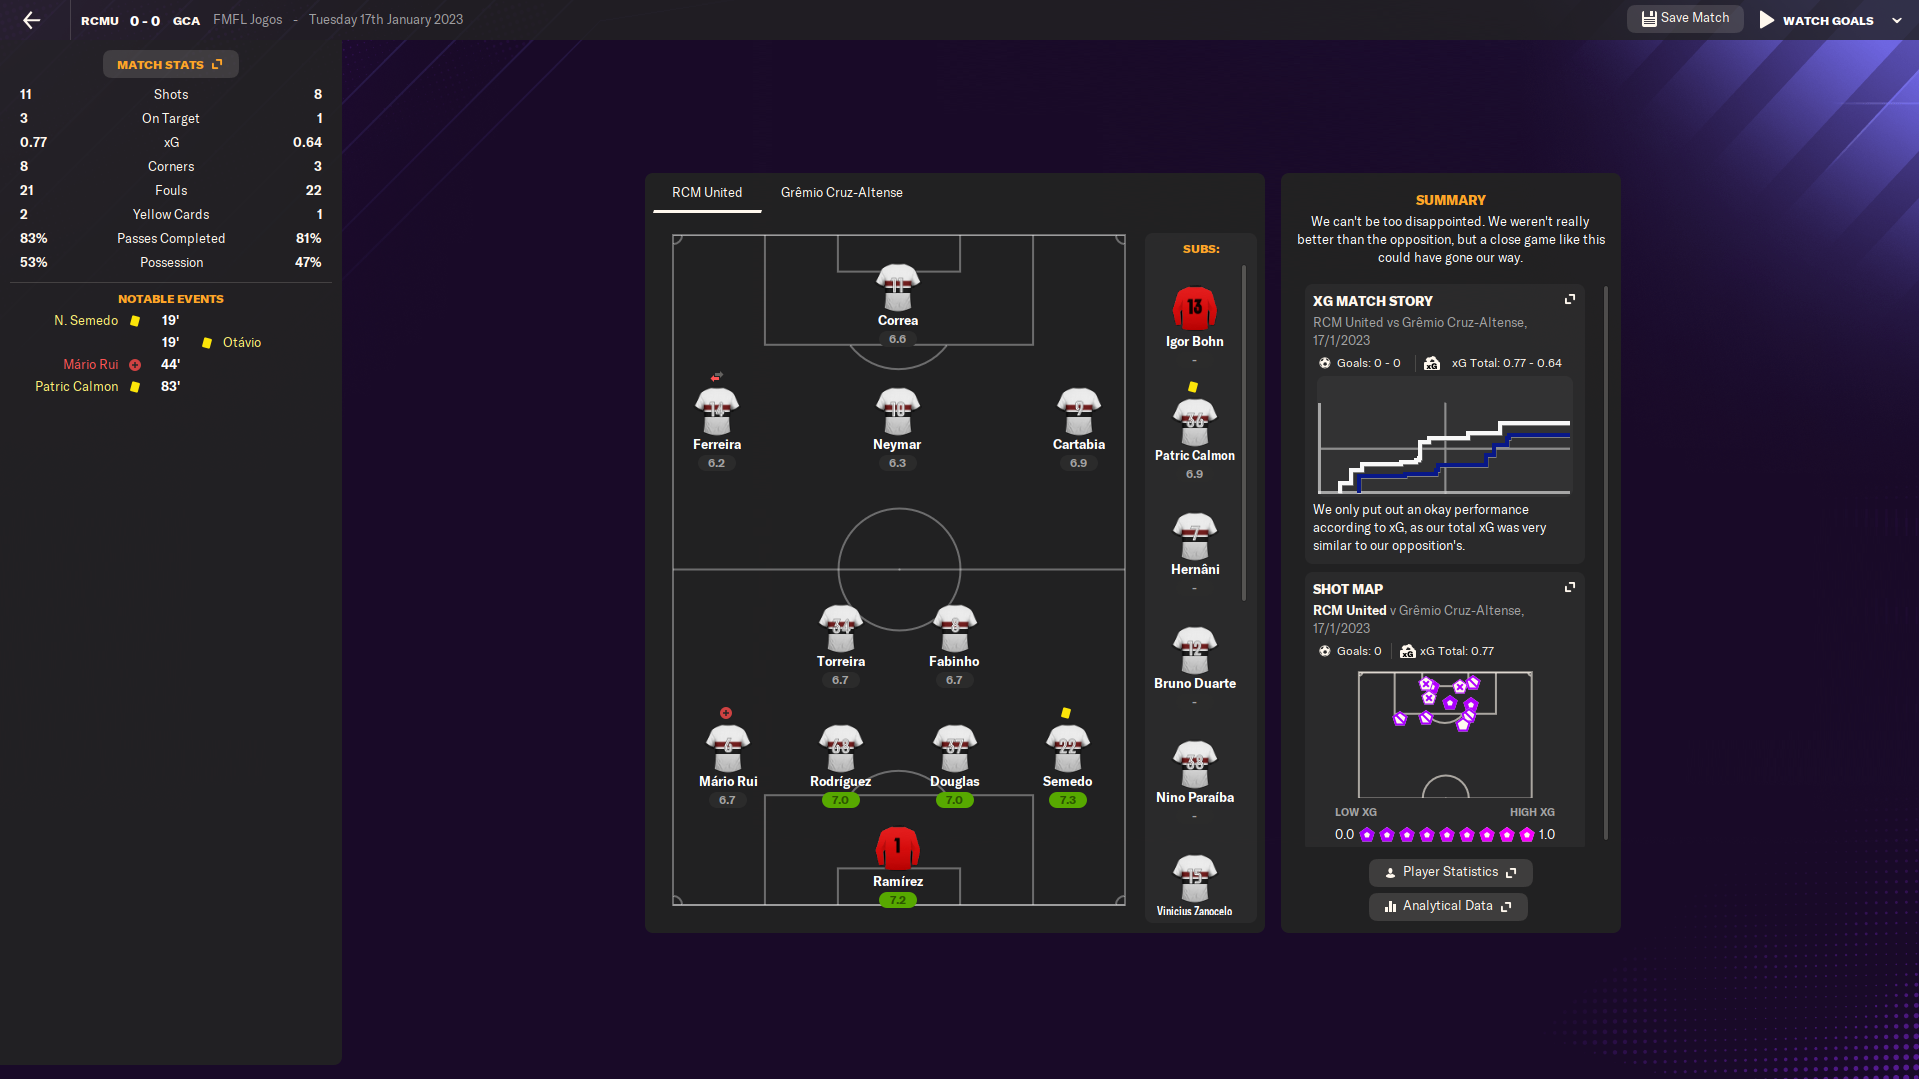Select the RCM United tab
This screenshot has height=1079, width=1919.
point(707,192)
